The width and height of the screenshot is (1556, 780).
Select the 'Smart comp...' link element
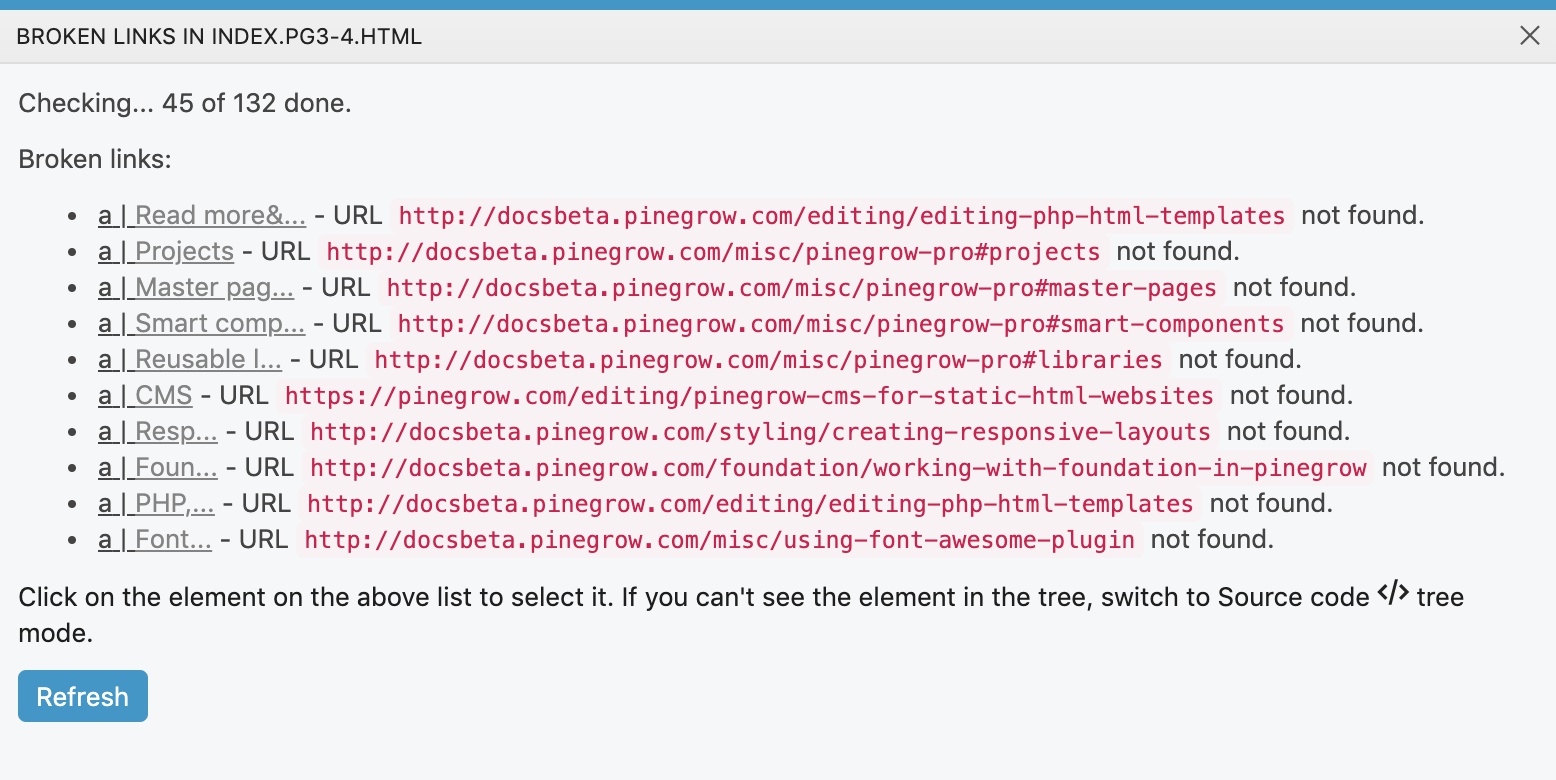[x=202, y=323]
